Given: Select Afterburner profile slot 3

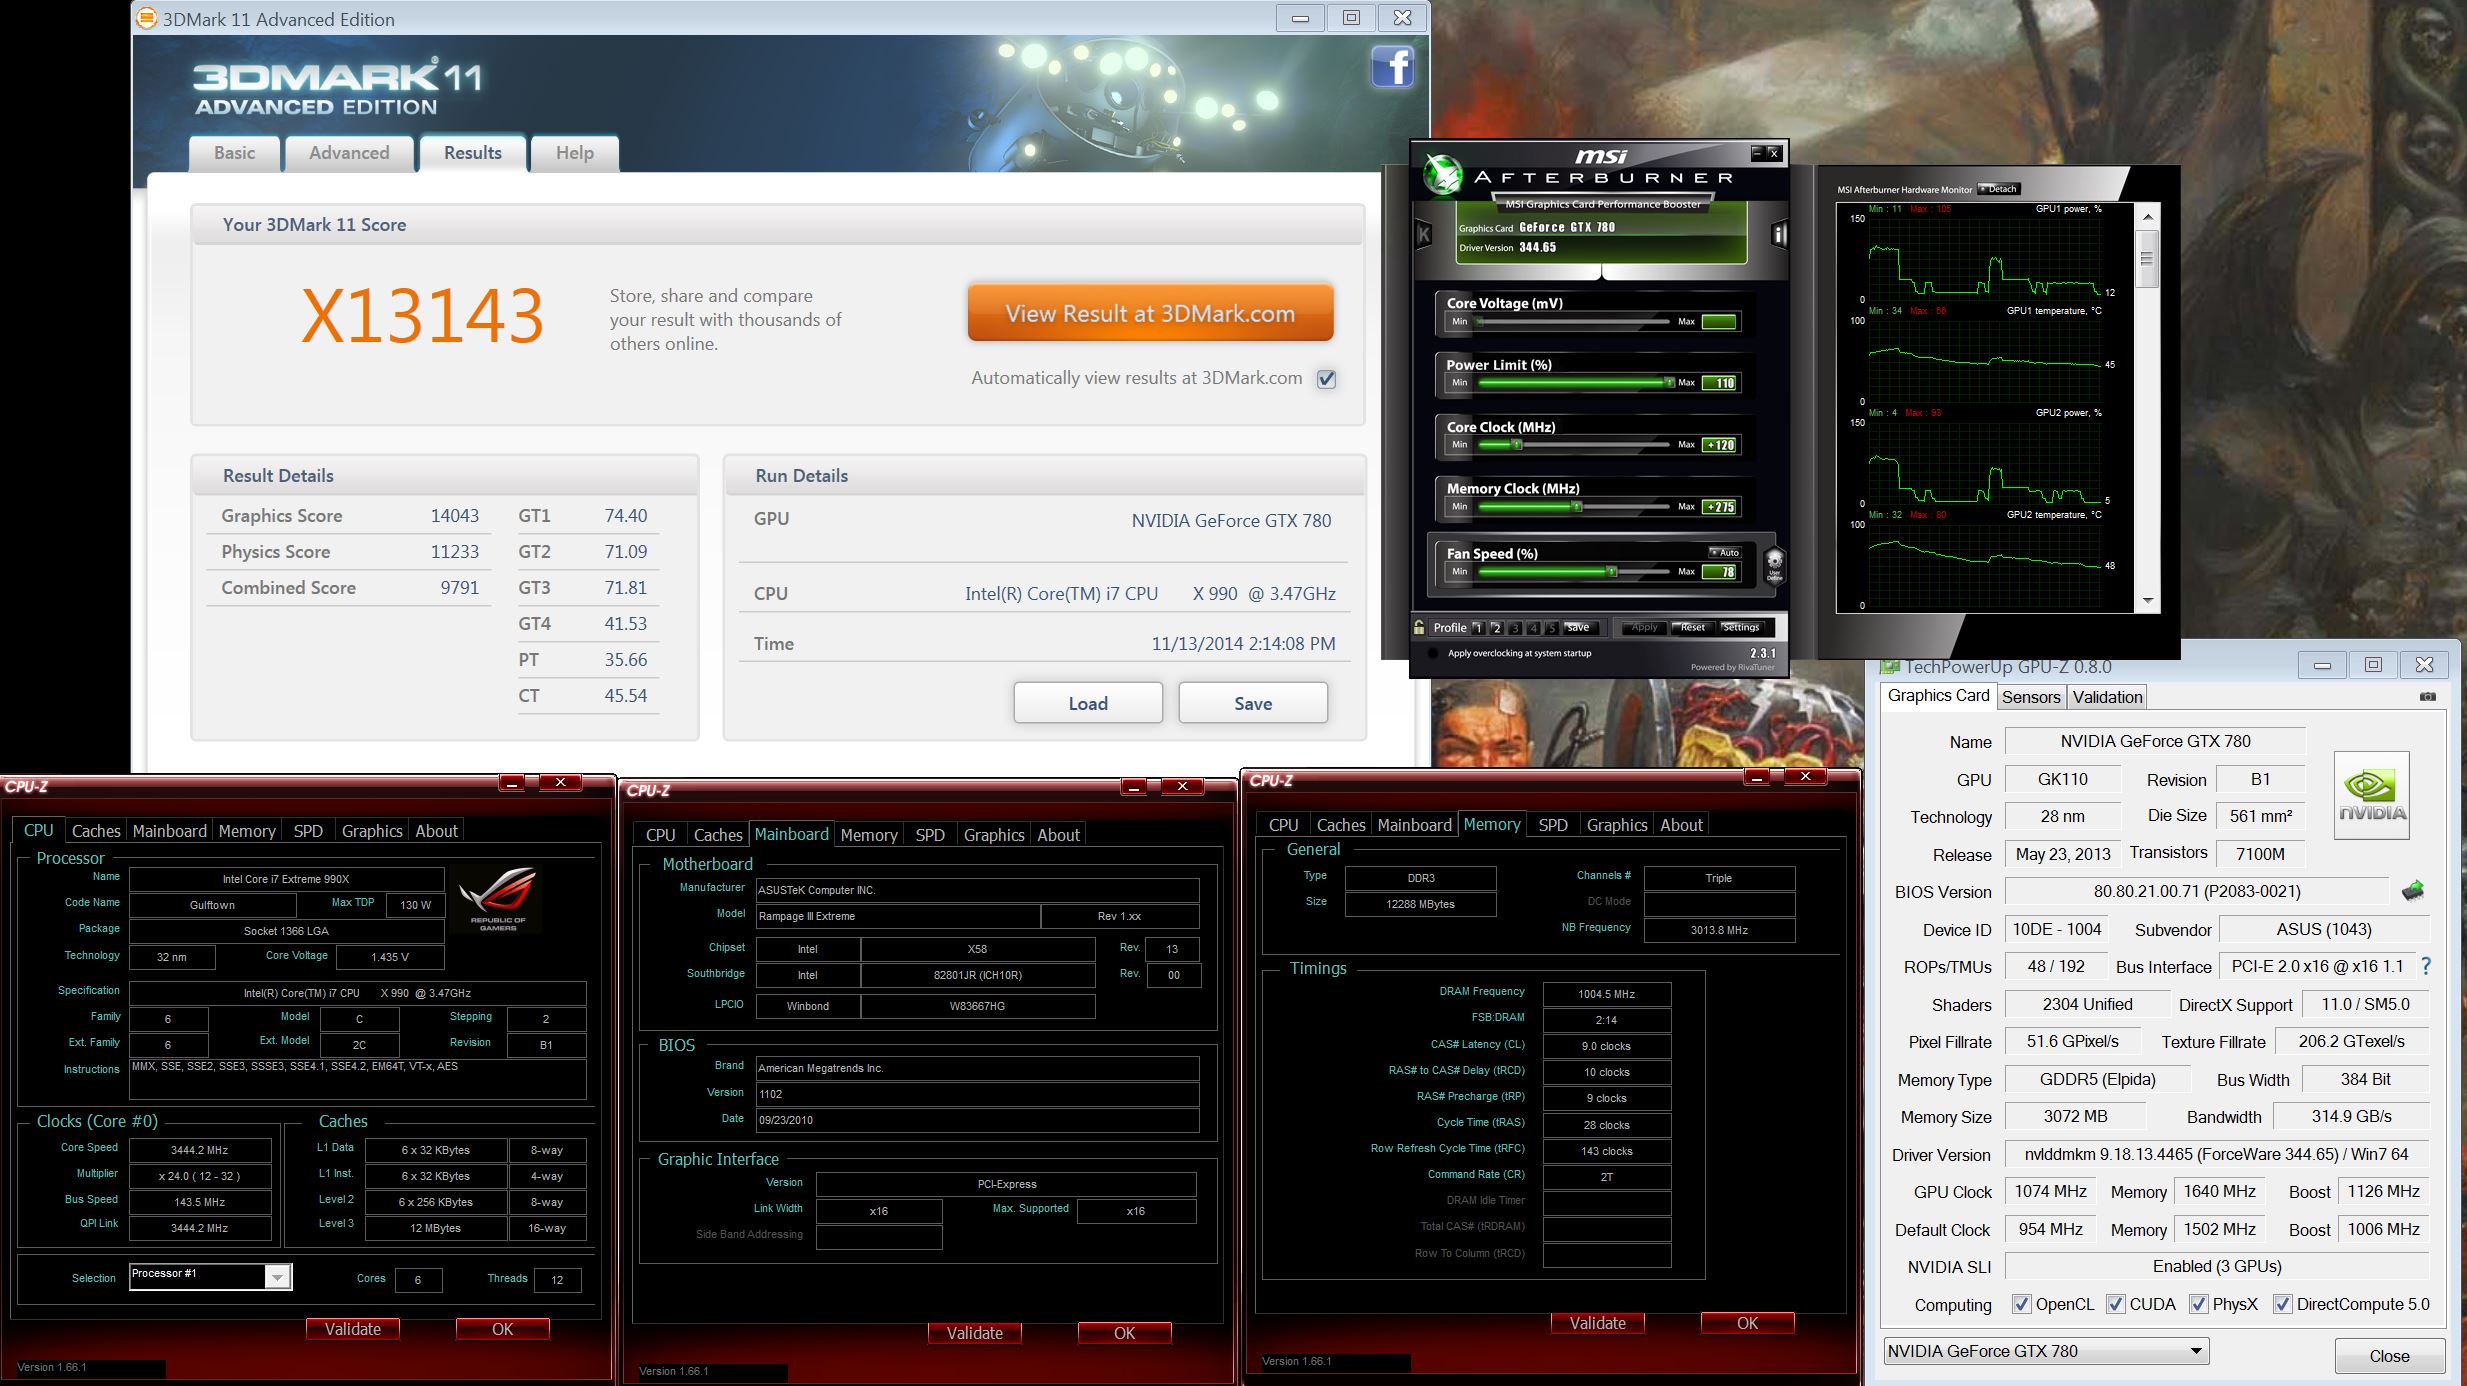Looking at the screenshot, I should pyautogui.click(x=1515, y=628).
